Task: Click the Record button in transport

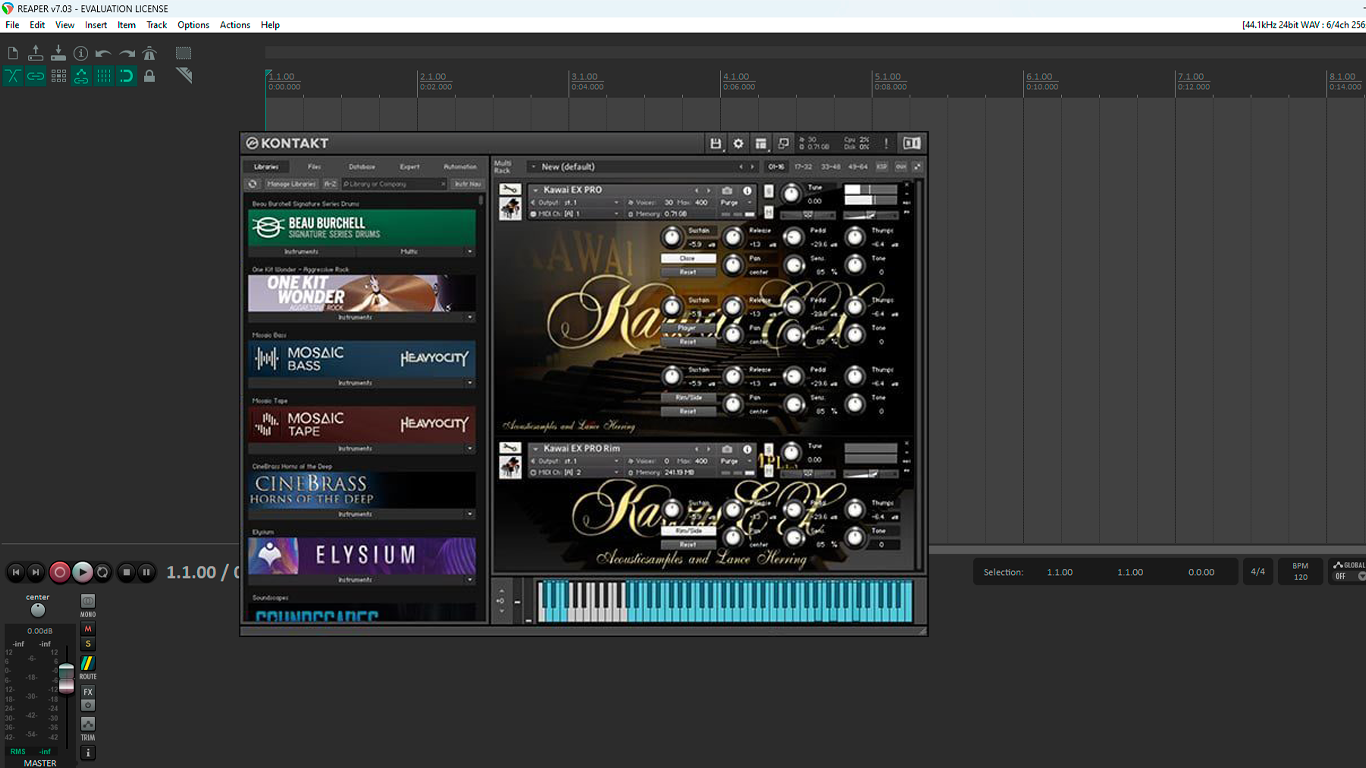Action: [x=60, y=572]
